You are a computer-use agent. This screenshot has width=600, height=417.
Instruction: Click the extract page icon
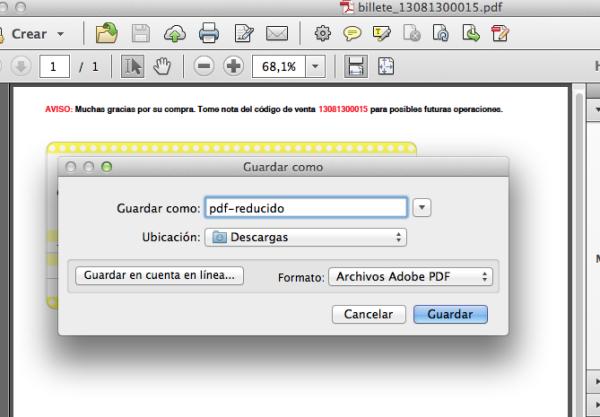(471, 33)
